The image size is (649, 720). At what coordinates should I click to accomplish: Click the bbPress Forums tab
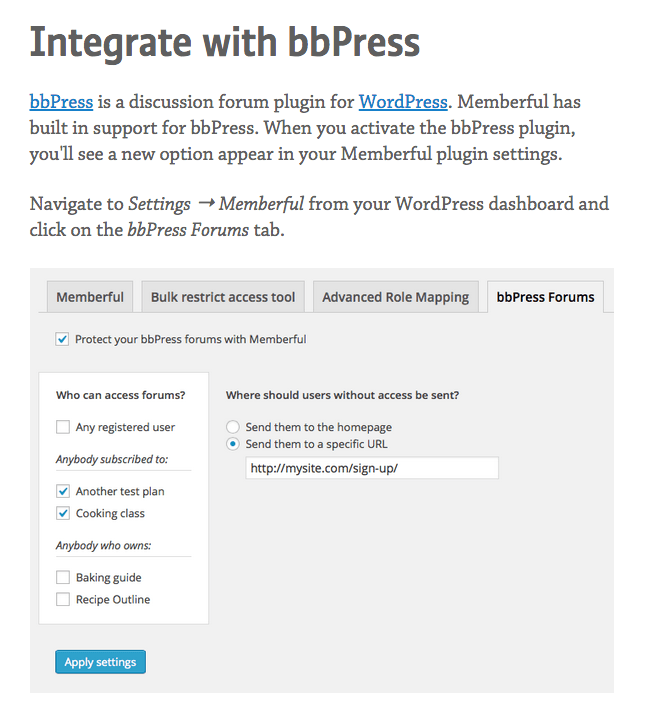coord(544,297)
